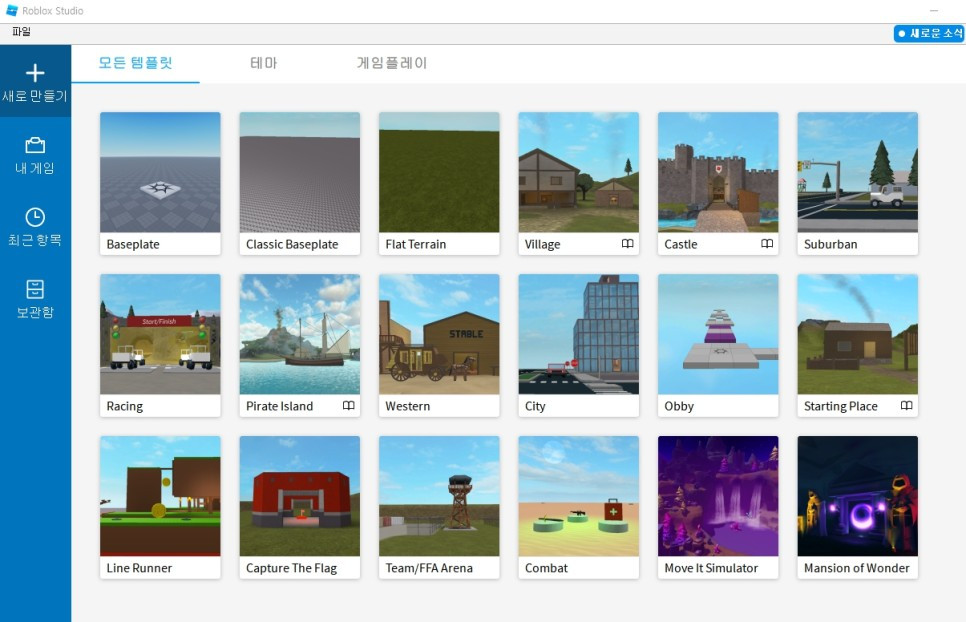Screen dimensions: 966x622
Task: Click the 'Classic Baseplate' label text
Action: (x=292, y=244)
